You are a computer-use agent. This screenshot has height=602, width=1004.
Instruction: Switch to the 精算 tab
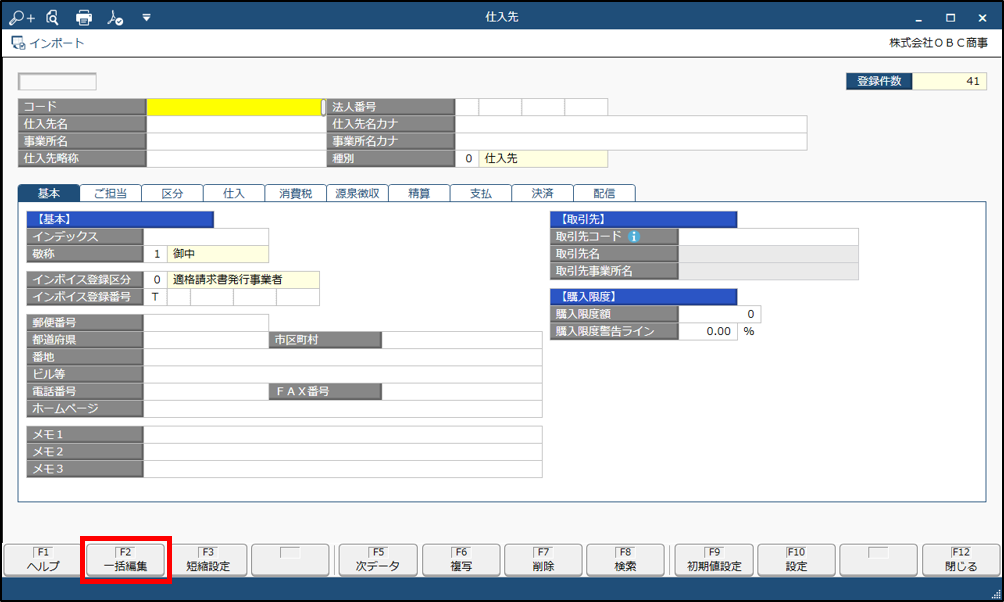[419, 193]
